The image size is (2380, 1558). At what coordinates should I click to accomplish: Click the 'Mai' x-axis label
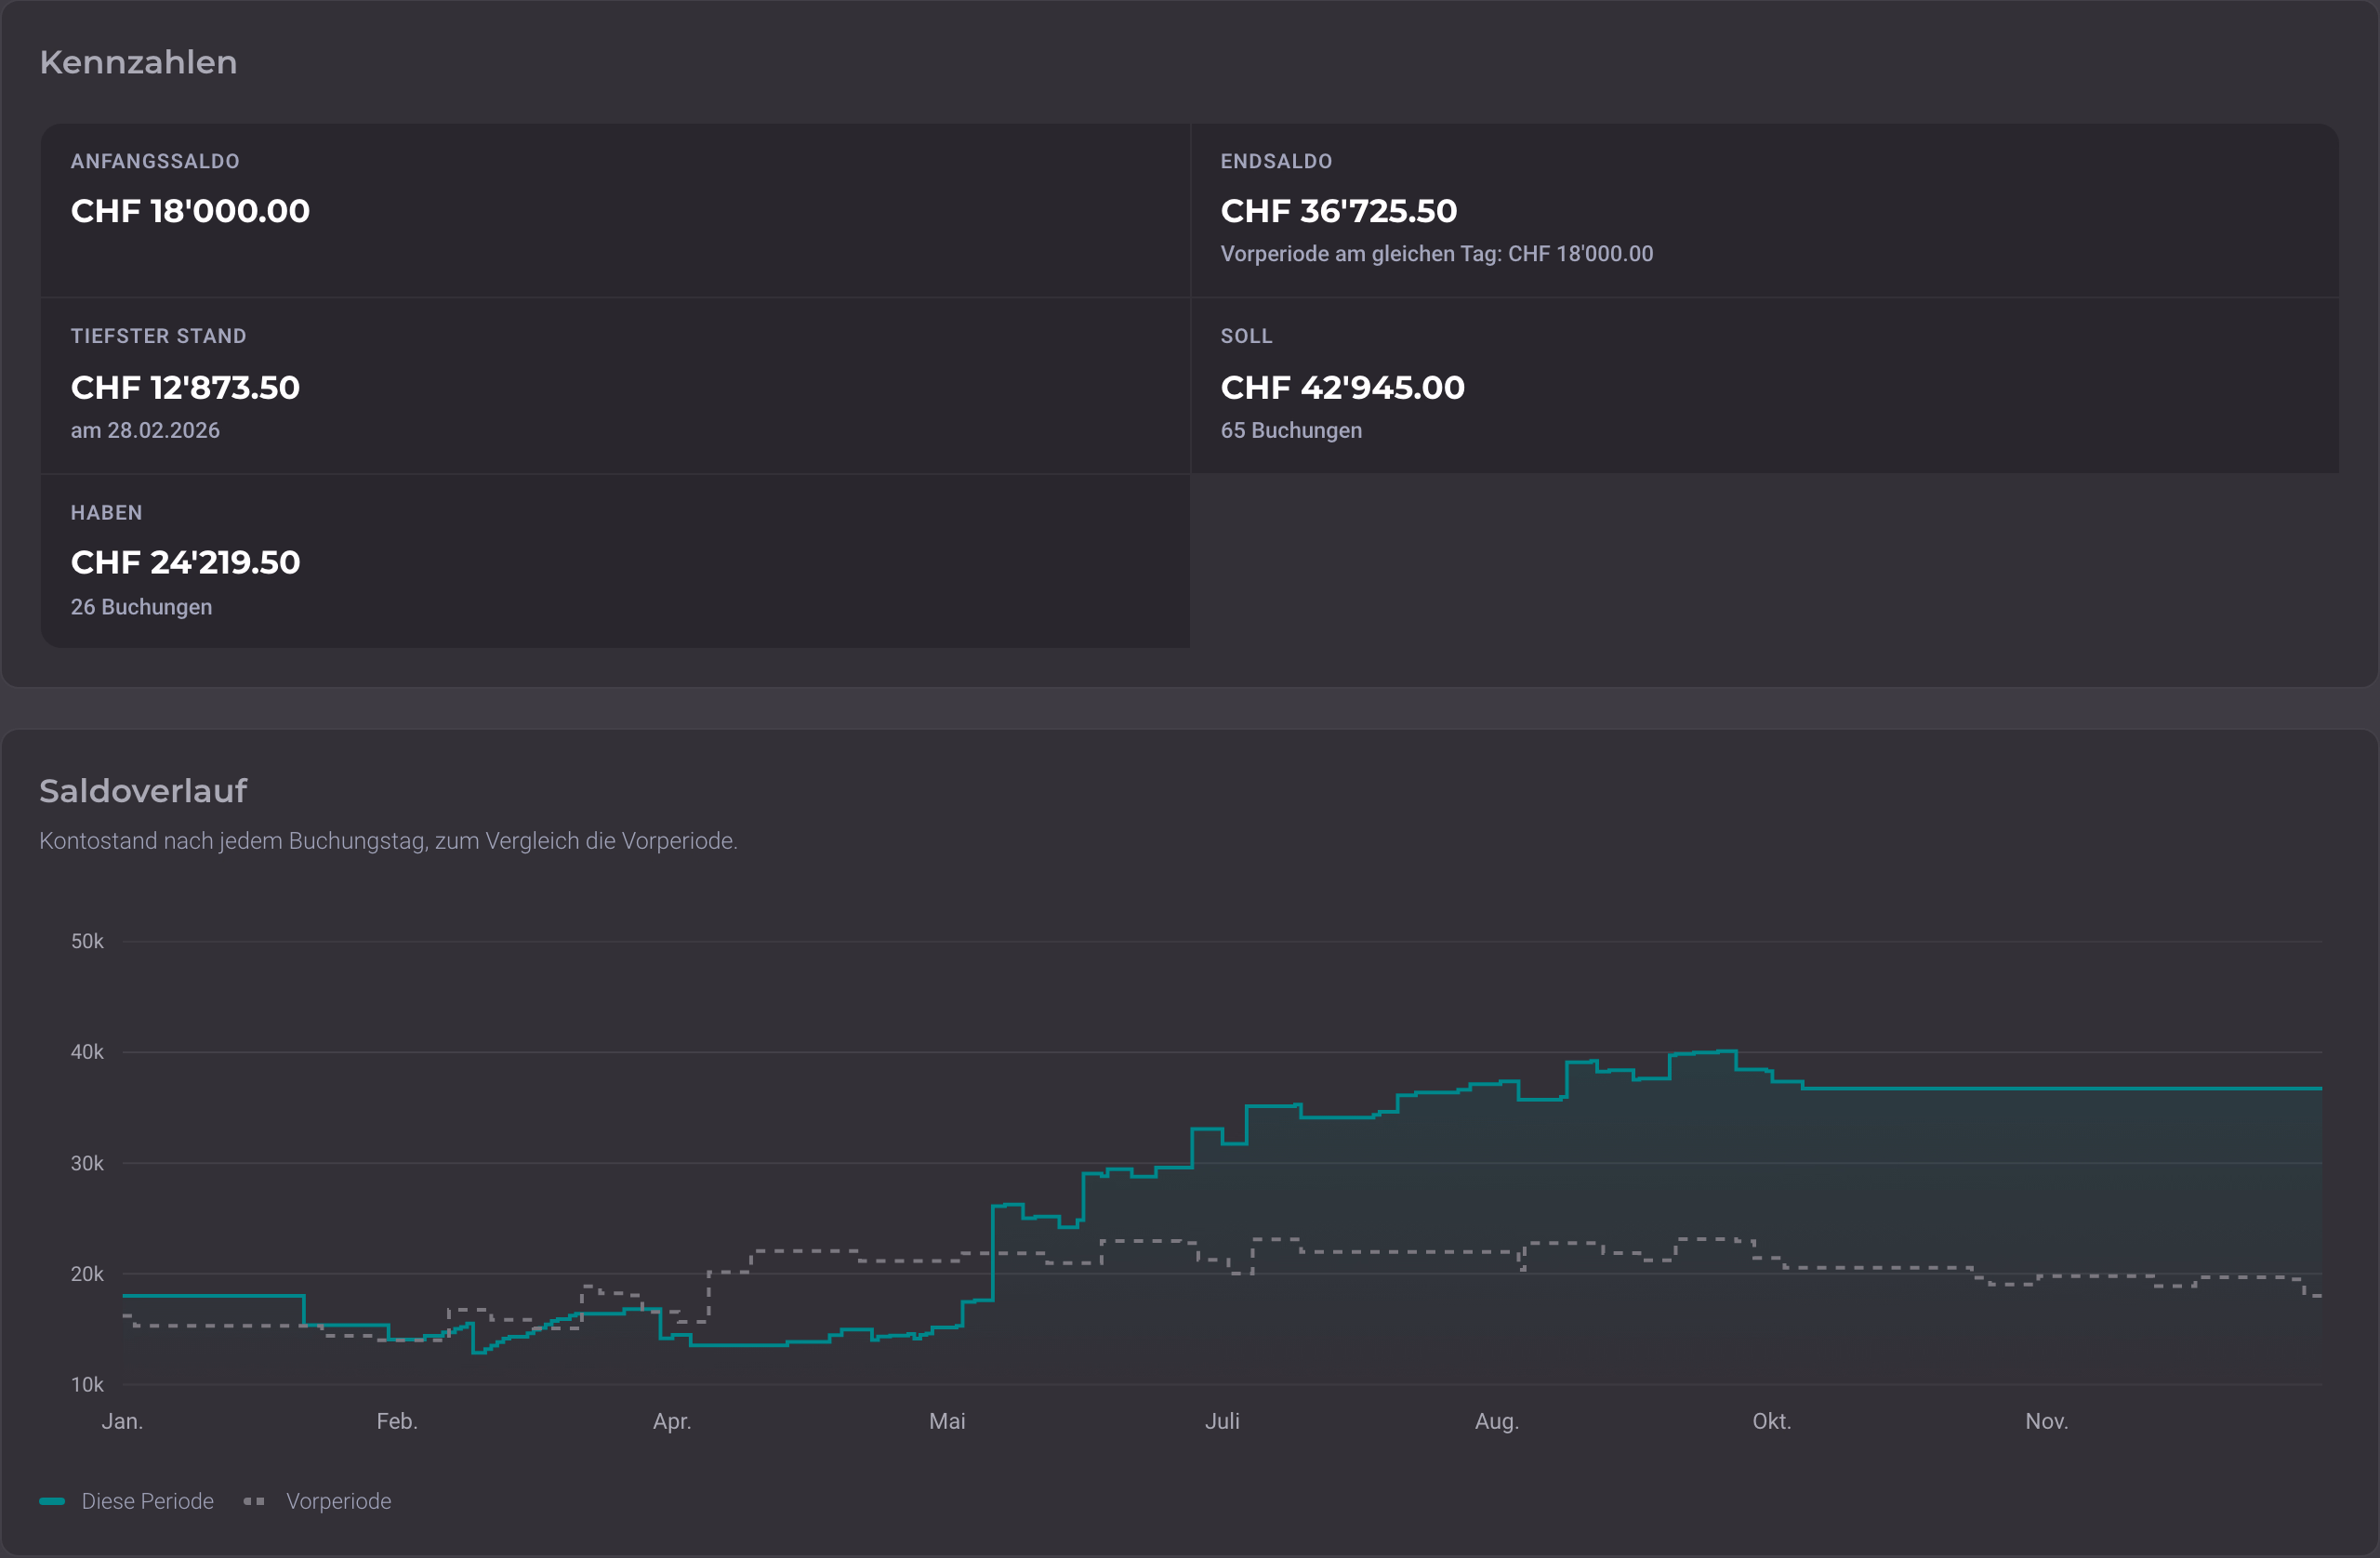pos(947,1421)
